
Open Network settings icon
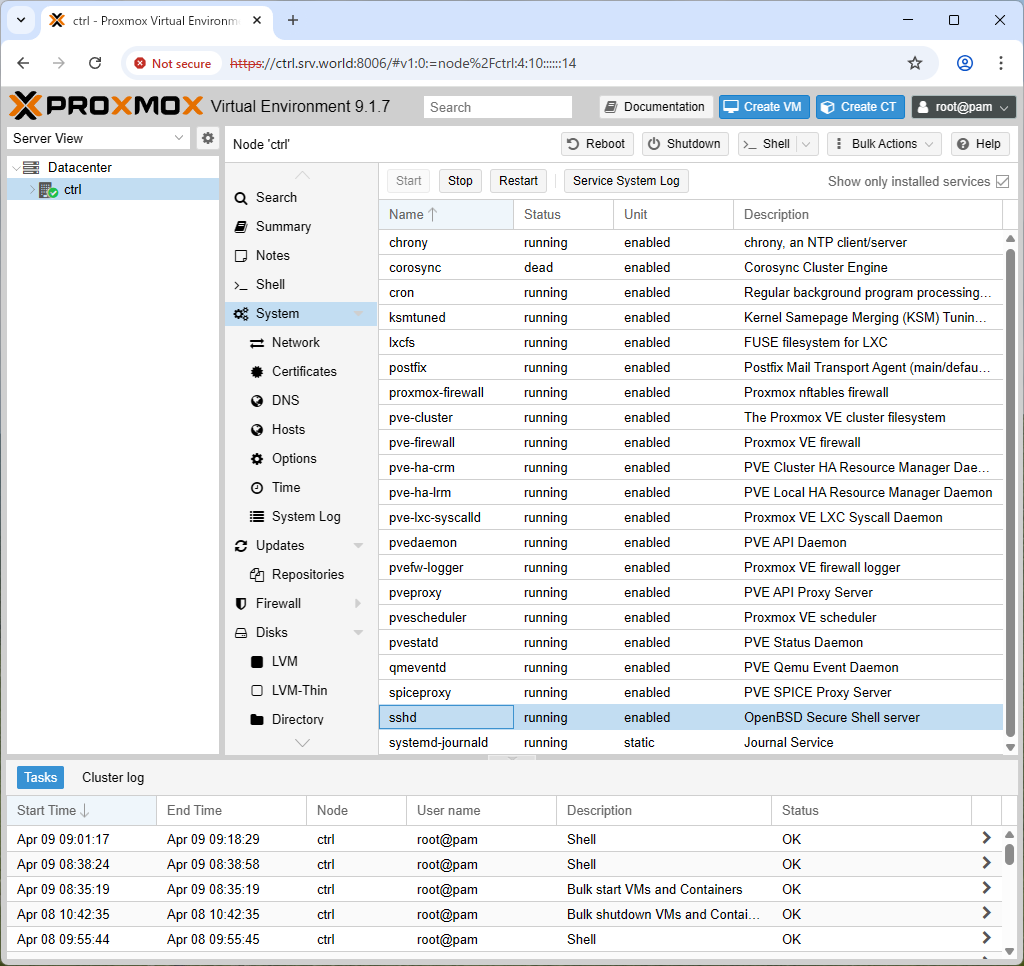coord(257,343)
